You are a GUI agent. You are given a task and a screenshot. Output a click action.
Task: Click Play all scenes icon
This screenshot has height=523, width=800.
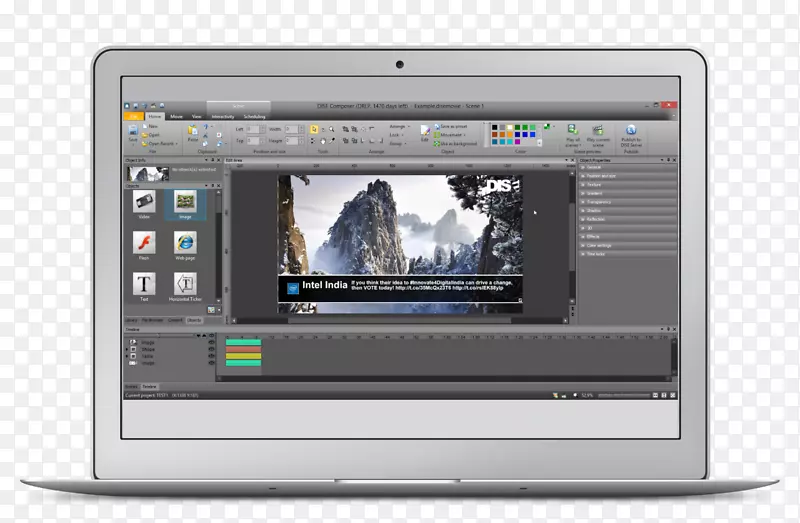(572, 130)
